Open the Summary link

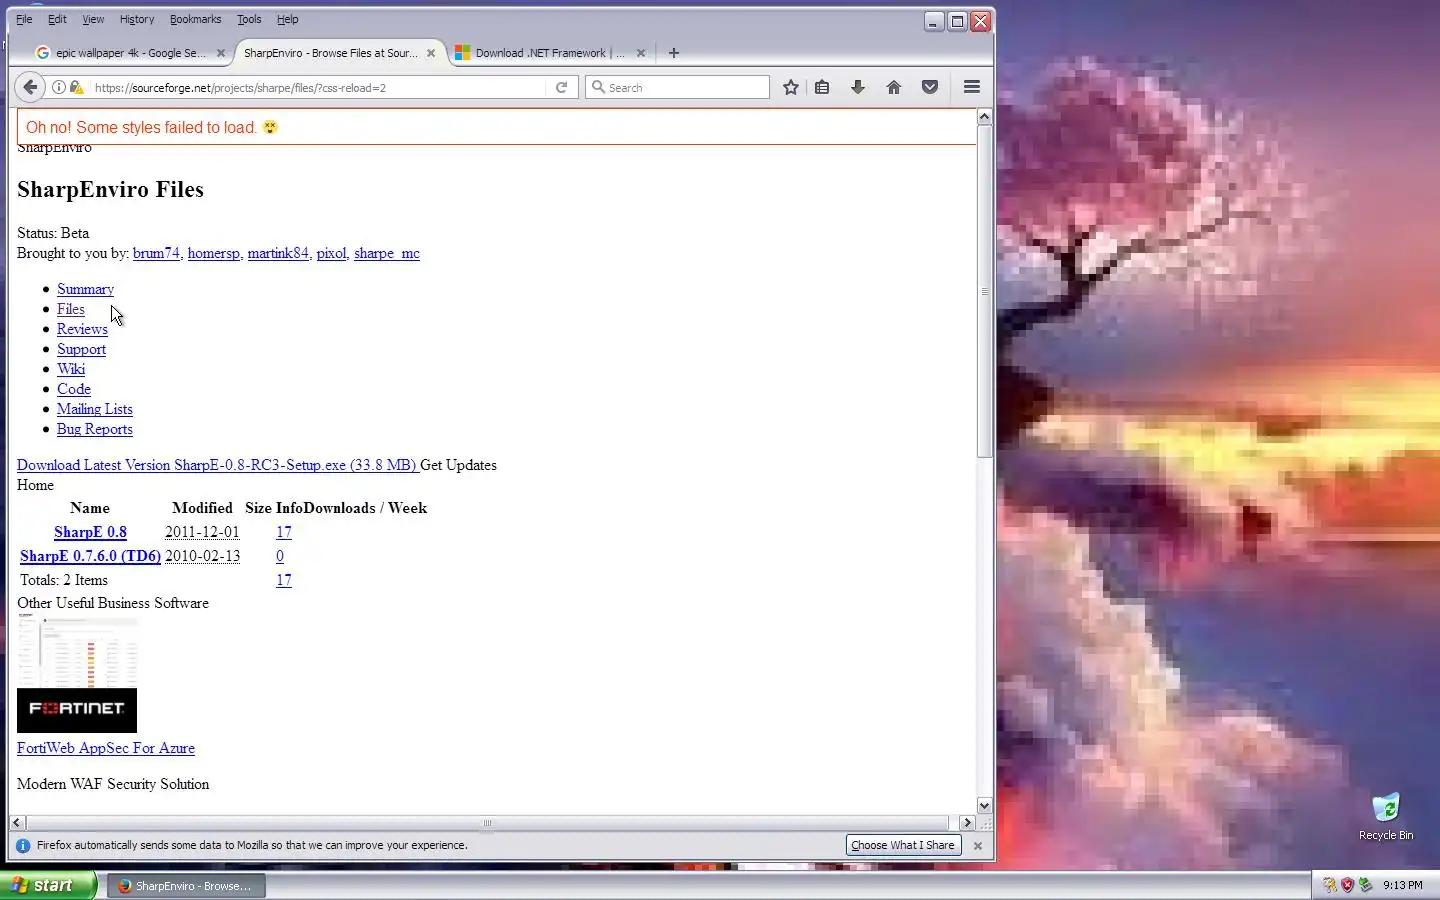(x=85, y=289)
